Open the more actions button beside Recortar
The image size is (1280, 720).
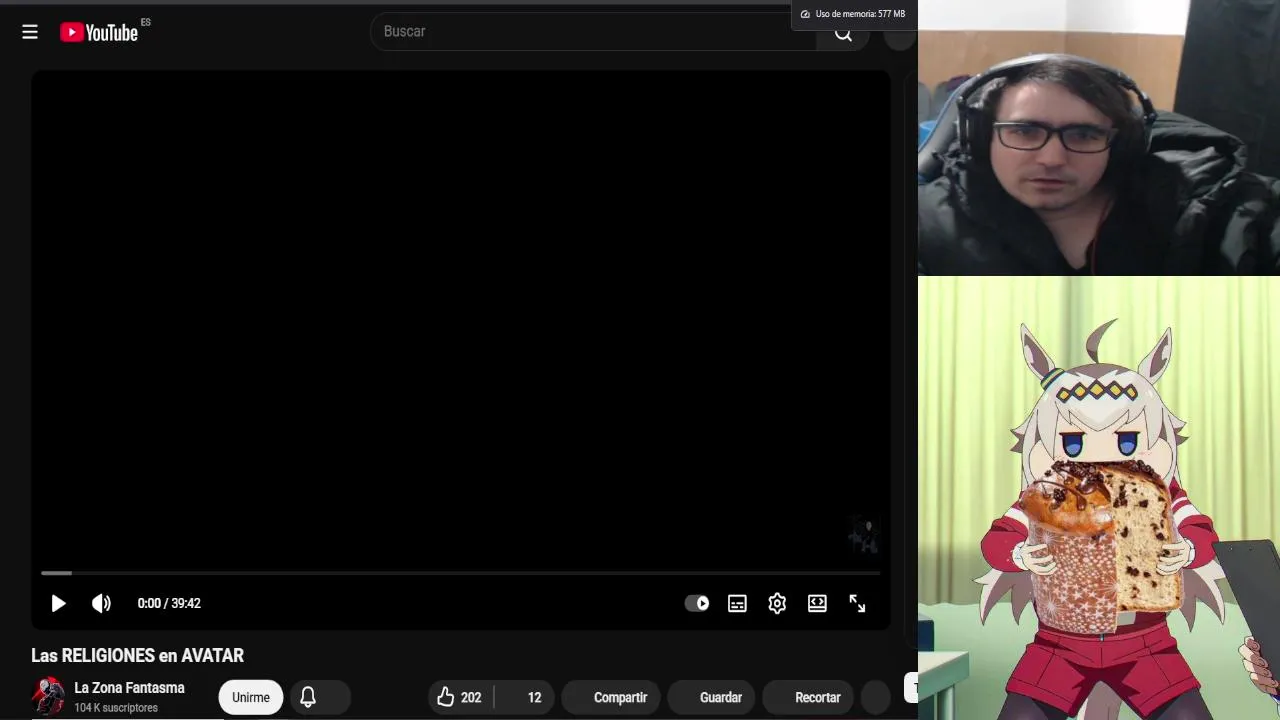point(875,697)
